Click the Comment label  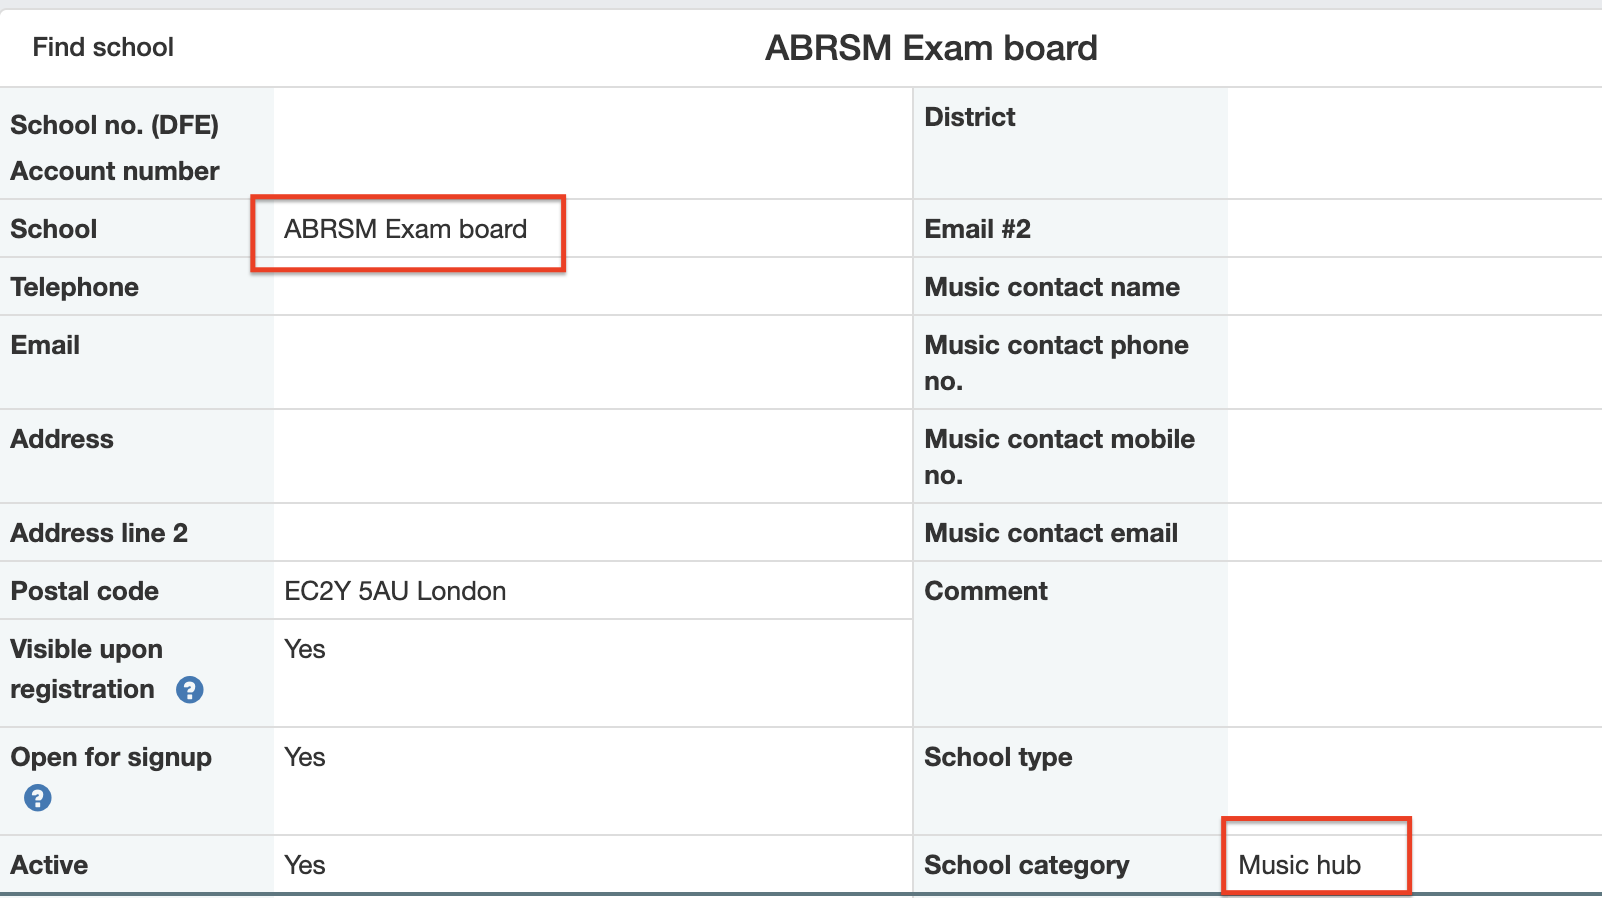985,591
